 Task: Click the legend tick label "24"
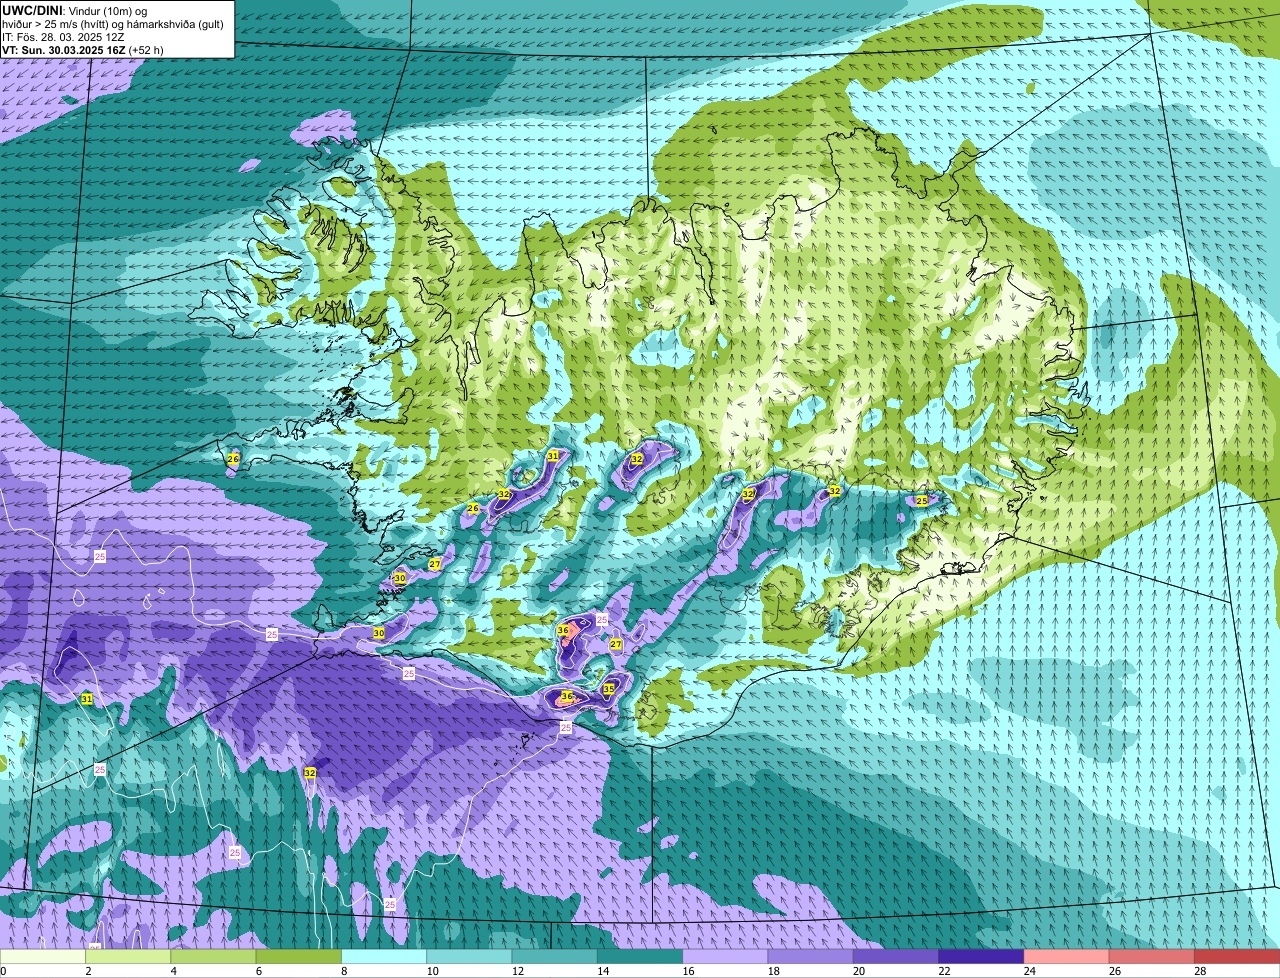1029,971
